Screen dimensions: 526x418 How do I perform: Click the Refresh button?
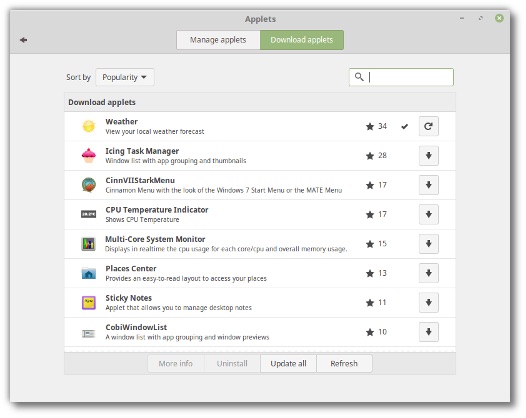(x=344, y=364)
